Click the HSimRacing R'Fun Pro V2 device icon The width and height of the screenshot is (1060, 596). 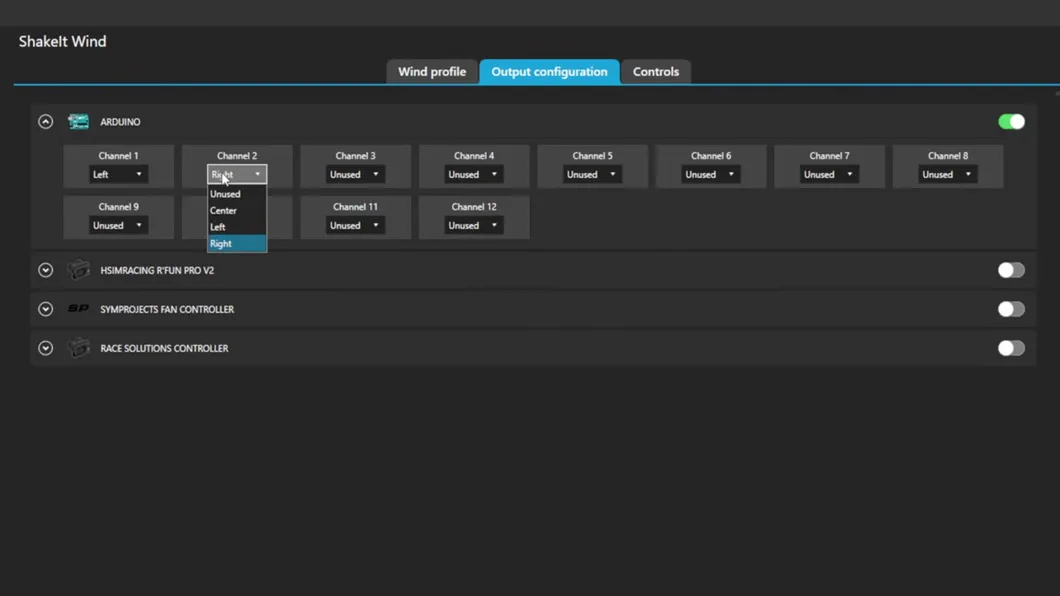click(78, 270)
